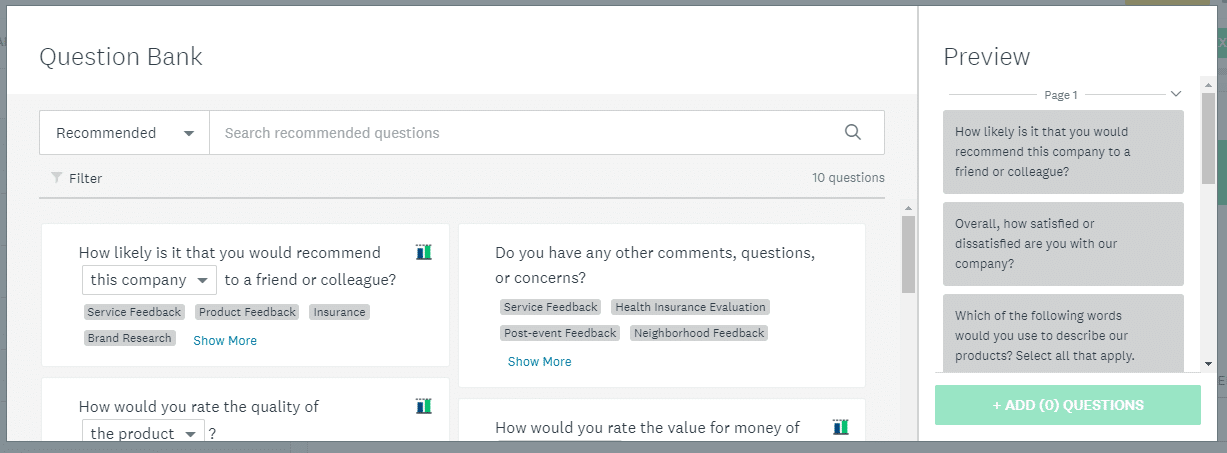The image size is (1227, 453).
Task: Click the Insurance tag
Action: coord(339,312)
